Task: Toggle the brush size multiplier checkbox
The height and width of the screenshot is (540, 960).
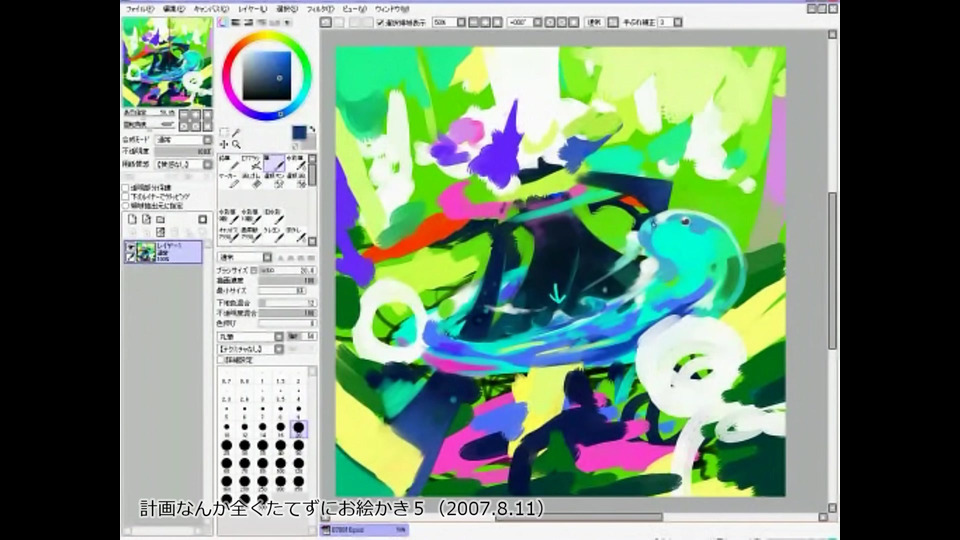Action: (253, 270)
